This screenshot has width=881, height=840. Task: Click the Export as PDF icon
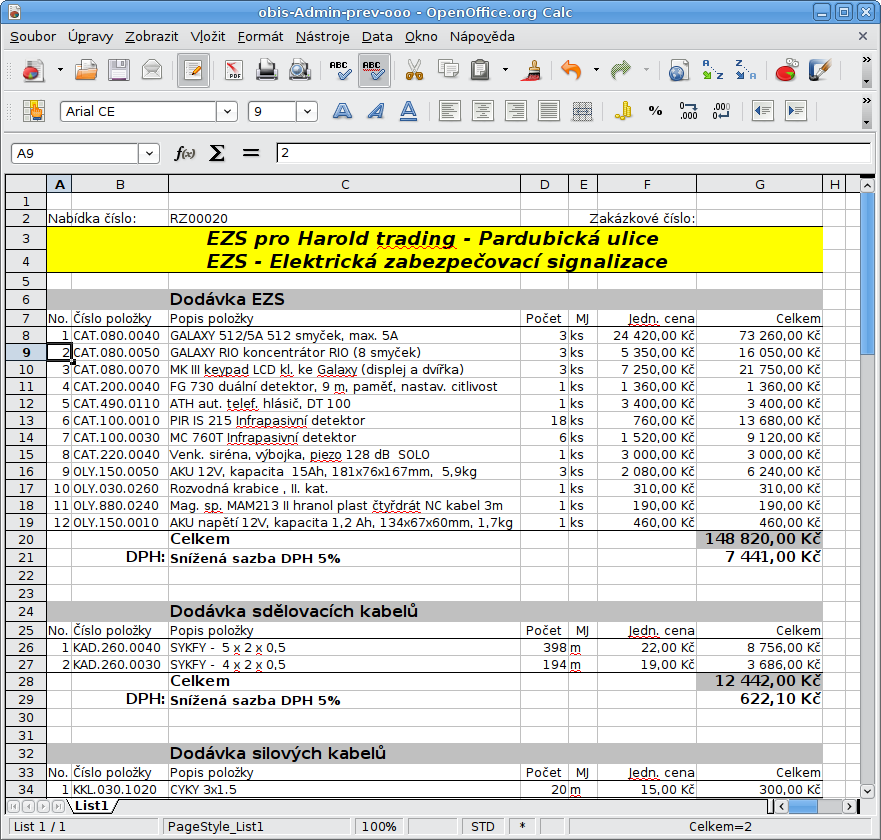pos(234,71)
